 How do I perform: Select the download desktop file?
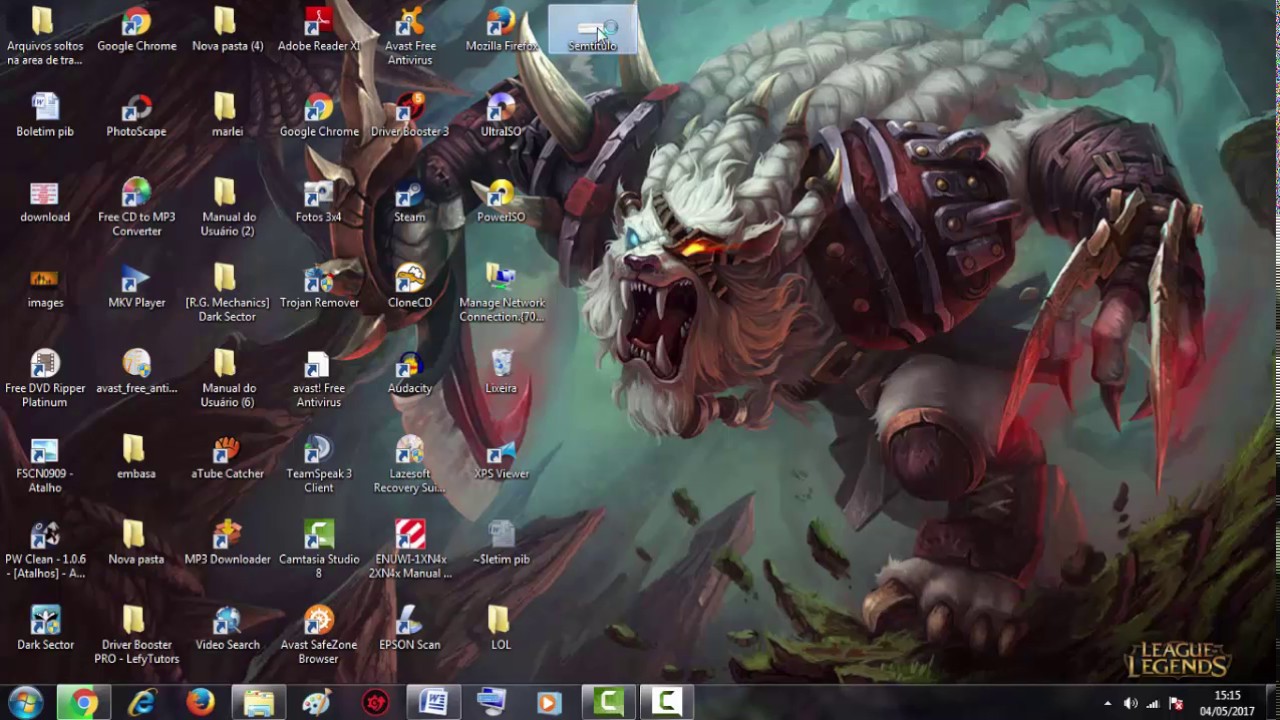(45, 200)
